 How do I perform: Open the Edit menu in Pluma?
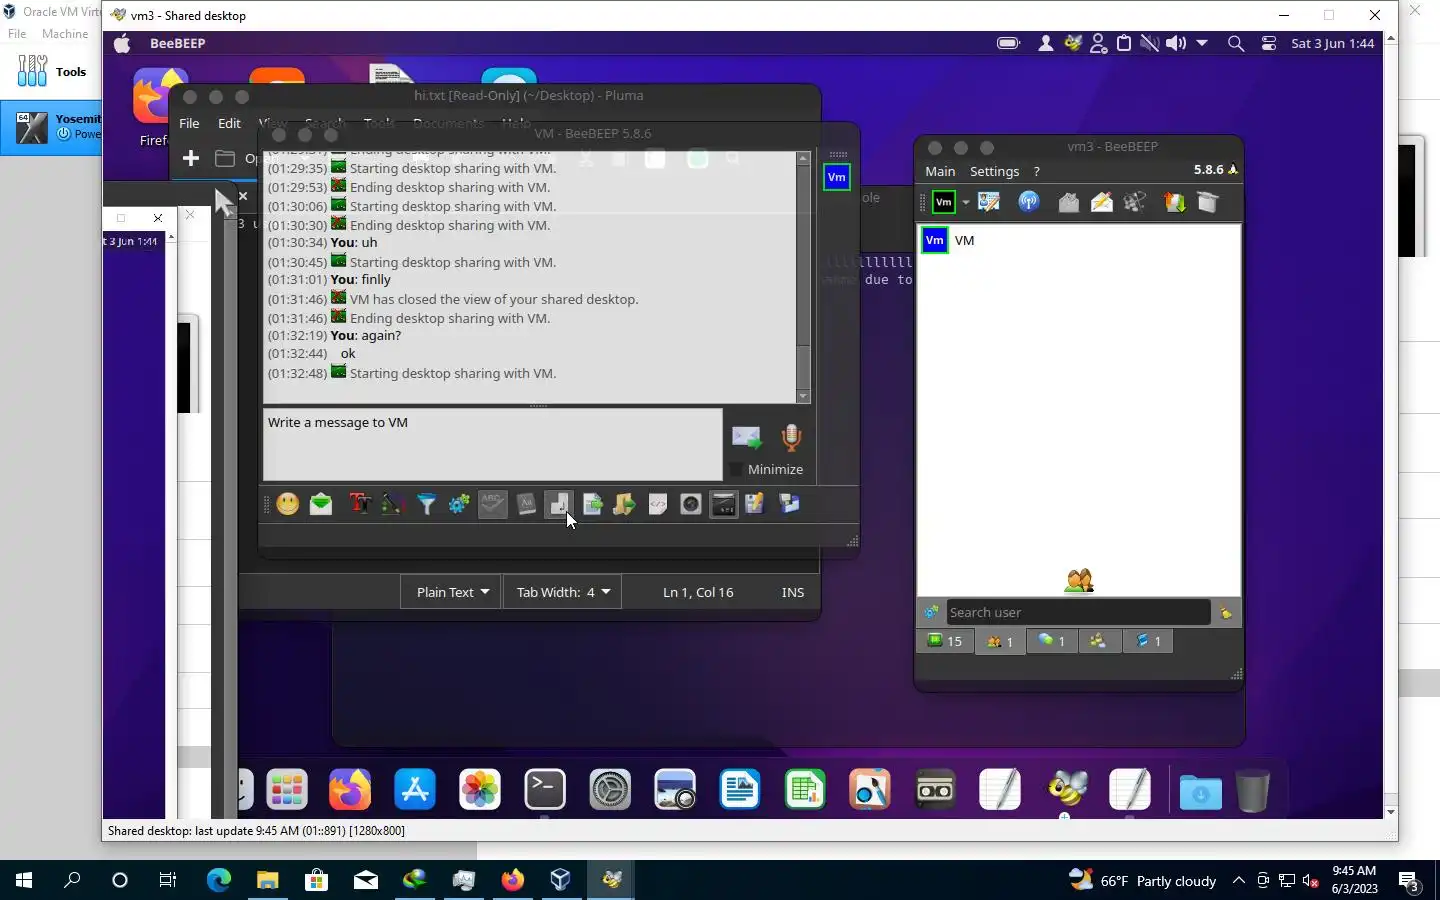point(229,123)
